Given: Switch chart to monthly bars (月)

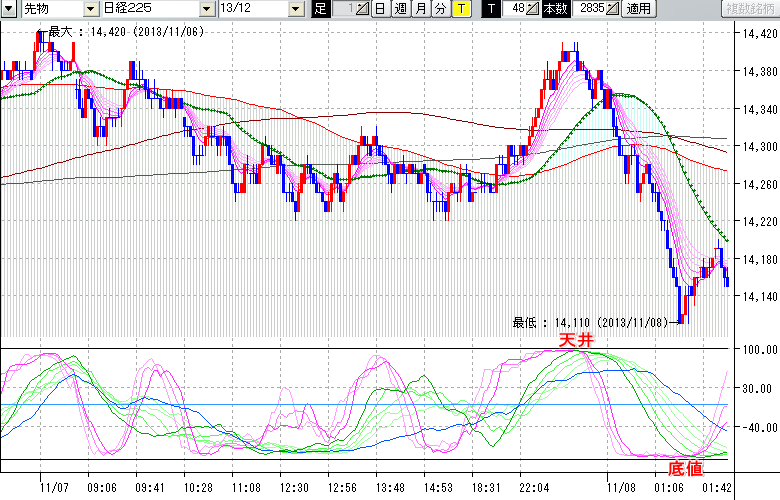Looking at the screenshot, I should click(x=421, y=9).
